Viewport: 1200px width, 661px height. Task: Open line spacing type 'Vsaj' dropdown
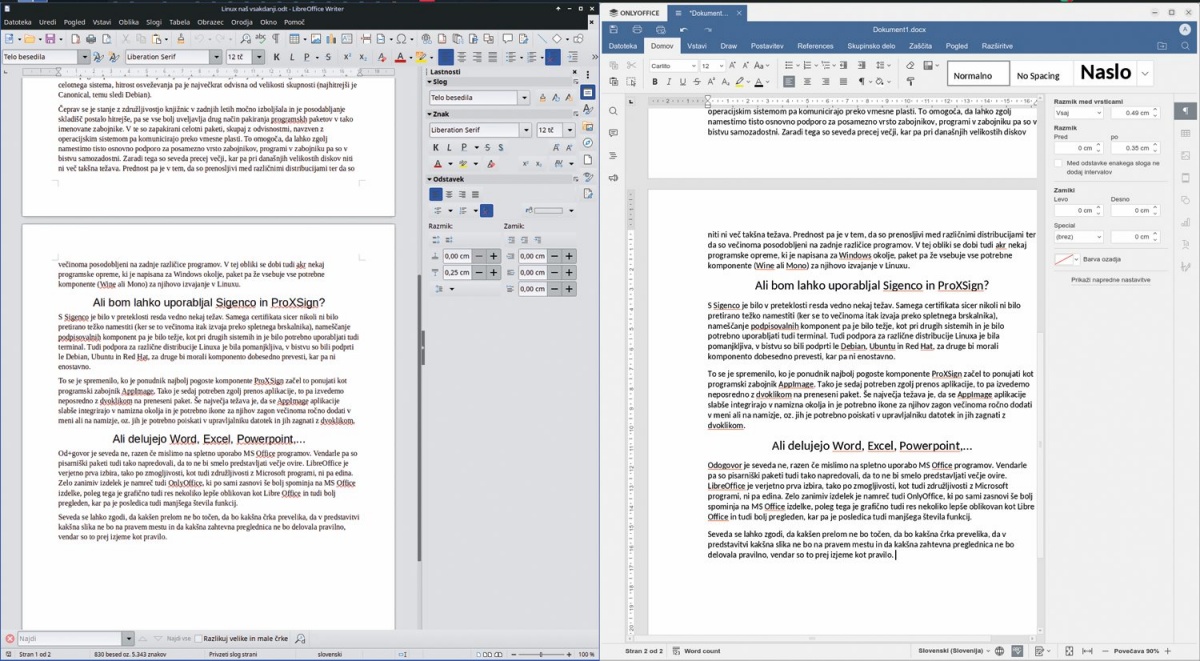tap(1079, 113)
